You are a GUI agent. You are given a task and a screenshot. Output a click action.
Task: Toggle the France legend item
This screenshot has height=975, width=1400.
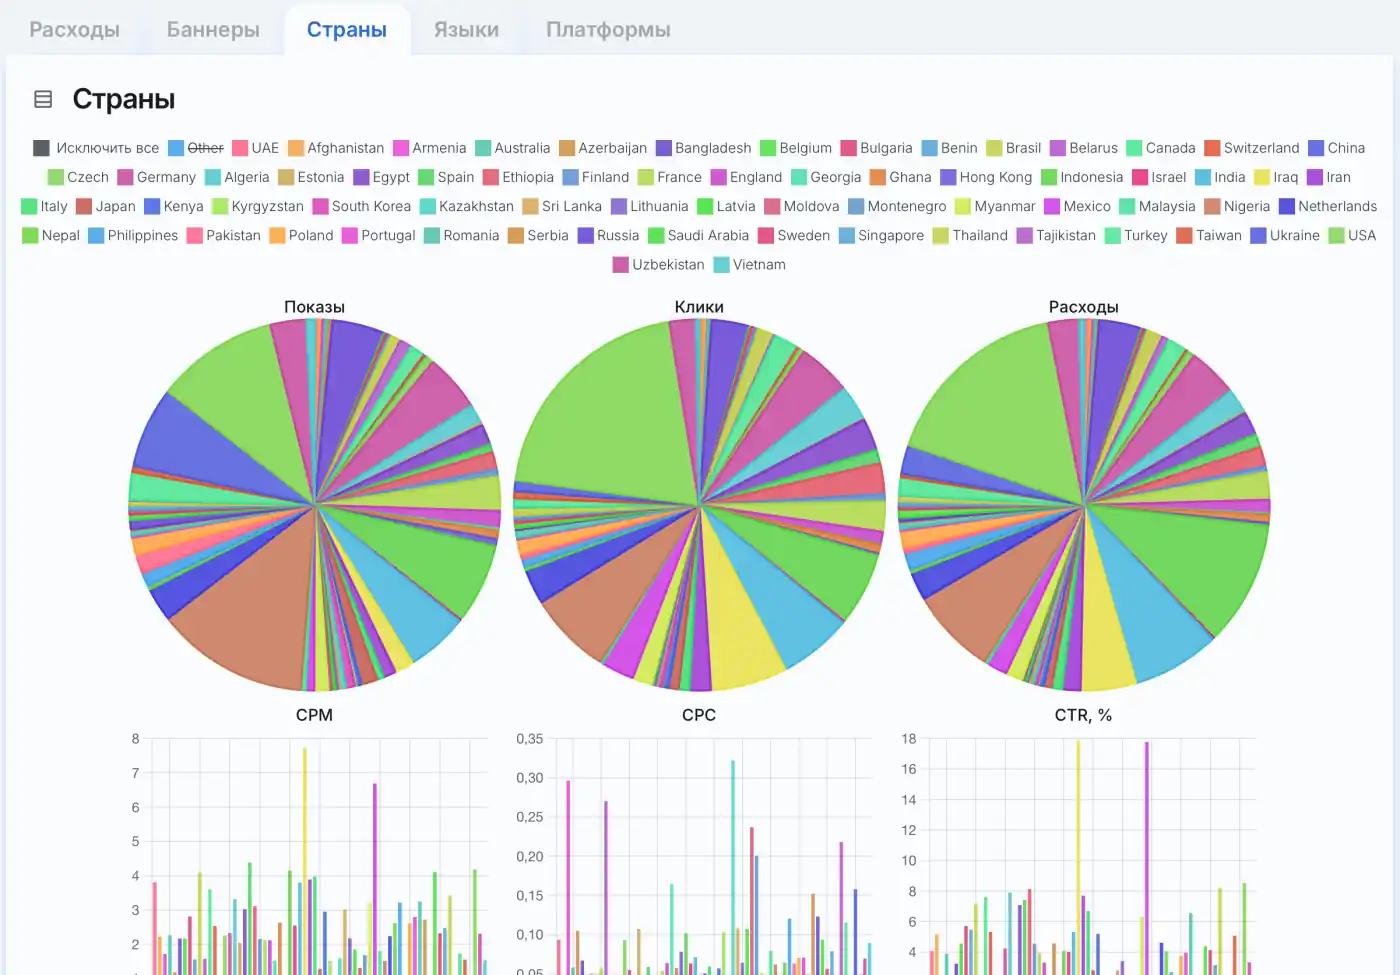pyautogui.click(x=670, y=177)
